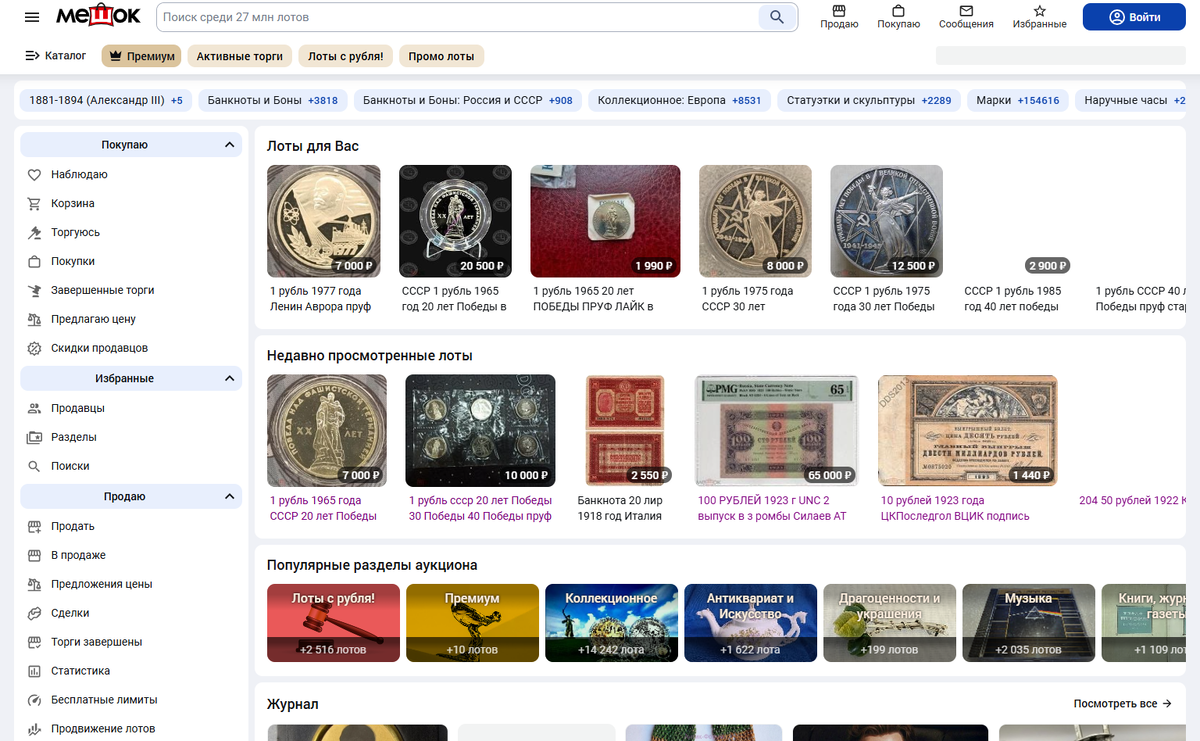
Task: Click Предложения цены sidebar icon
Action: coord(34,585)
